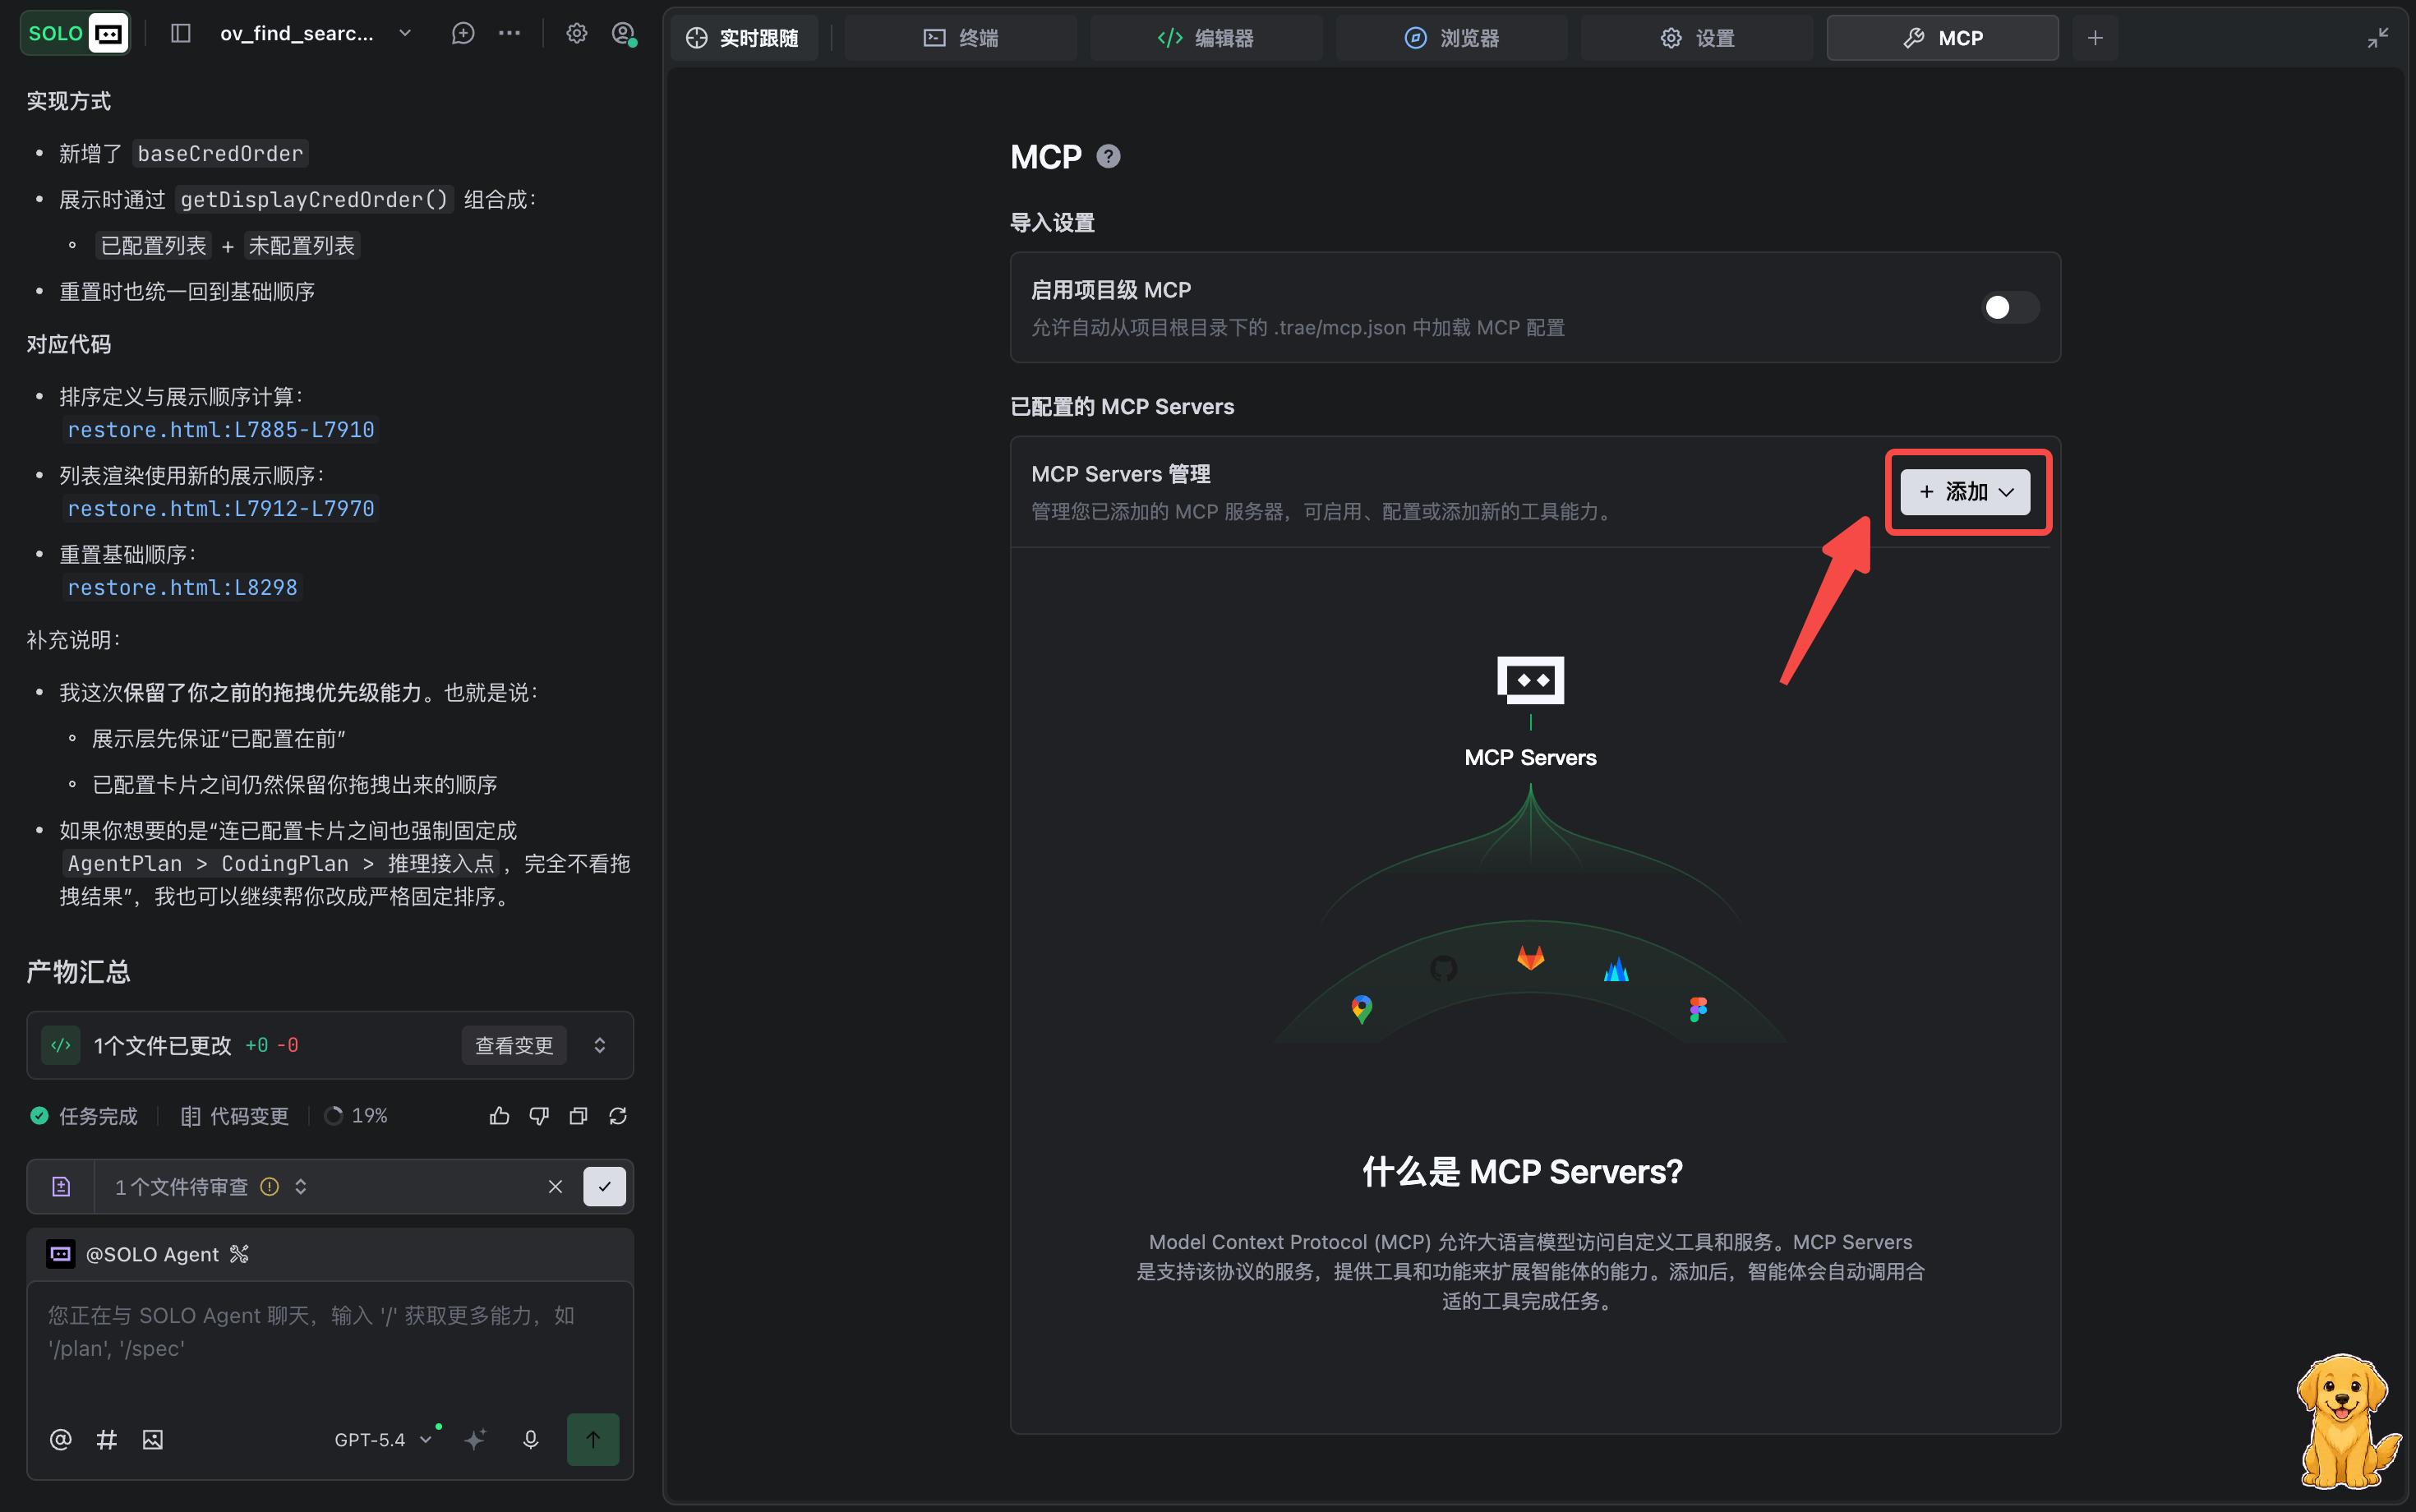Give a thumbs down to the response
The image size is (2416, 1512).
point(539,1116)
